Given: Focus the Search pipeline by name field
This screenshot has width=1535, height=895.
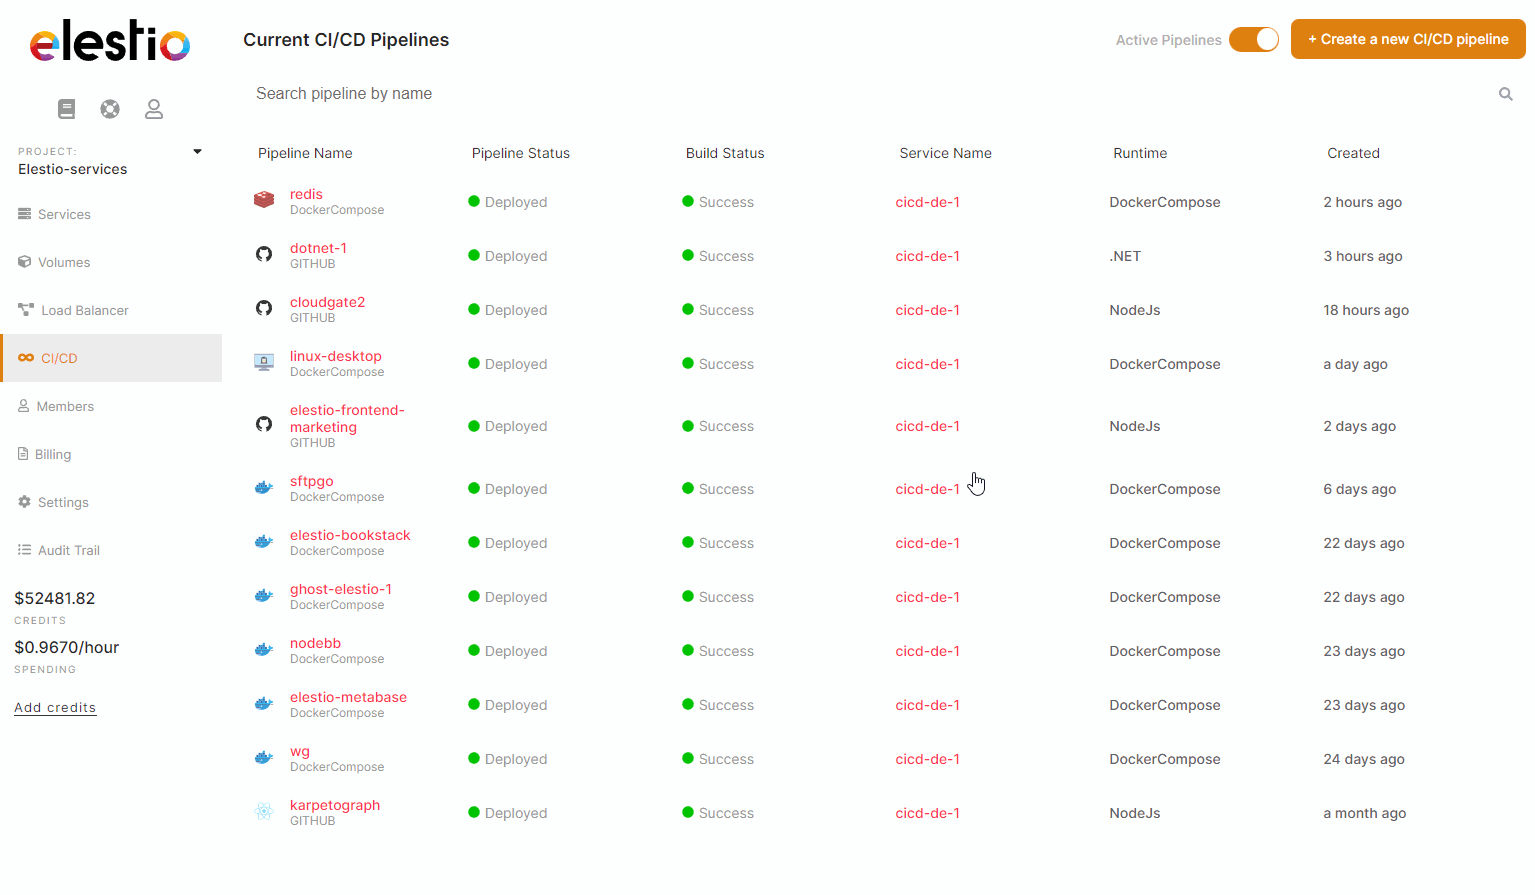Looking at the screenshot, I should click(860, 94).
